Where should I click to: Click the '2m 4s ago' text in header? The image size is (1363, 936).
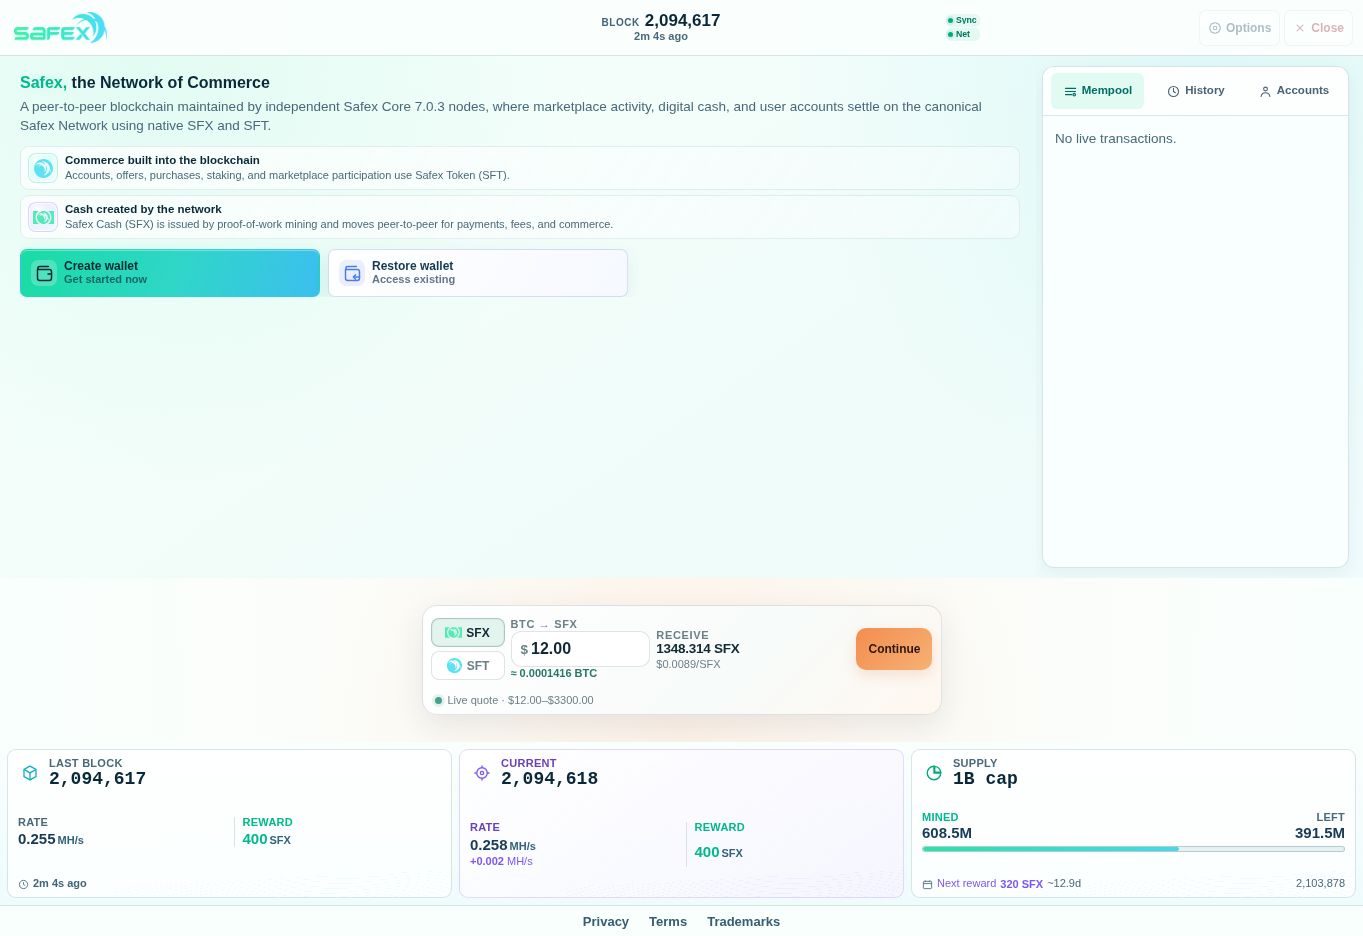tap(661, 36)
